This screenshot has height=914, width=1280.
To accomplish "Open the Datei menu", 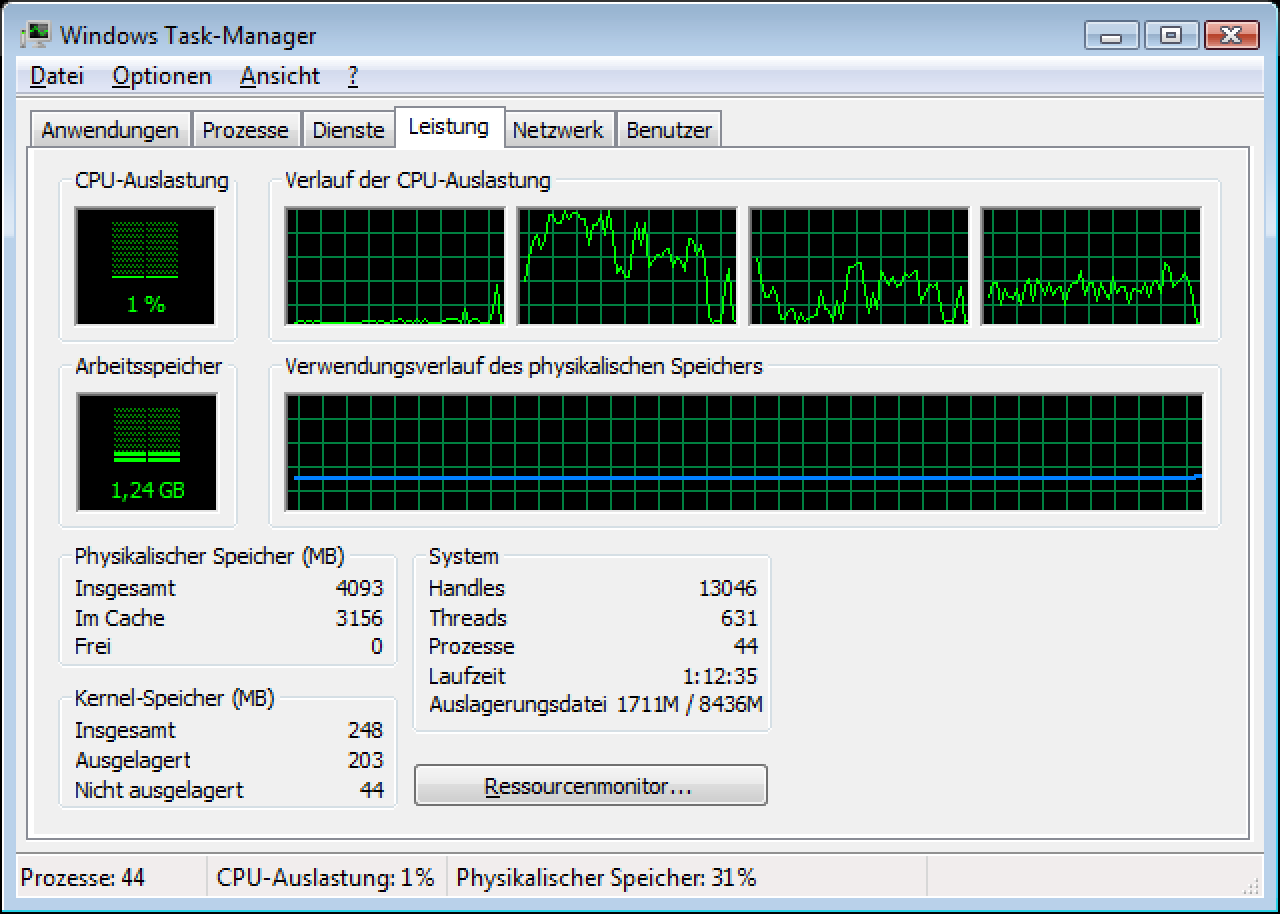I will 57,76.
